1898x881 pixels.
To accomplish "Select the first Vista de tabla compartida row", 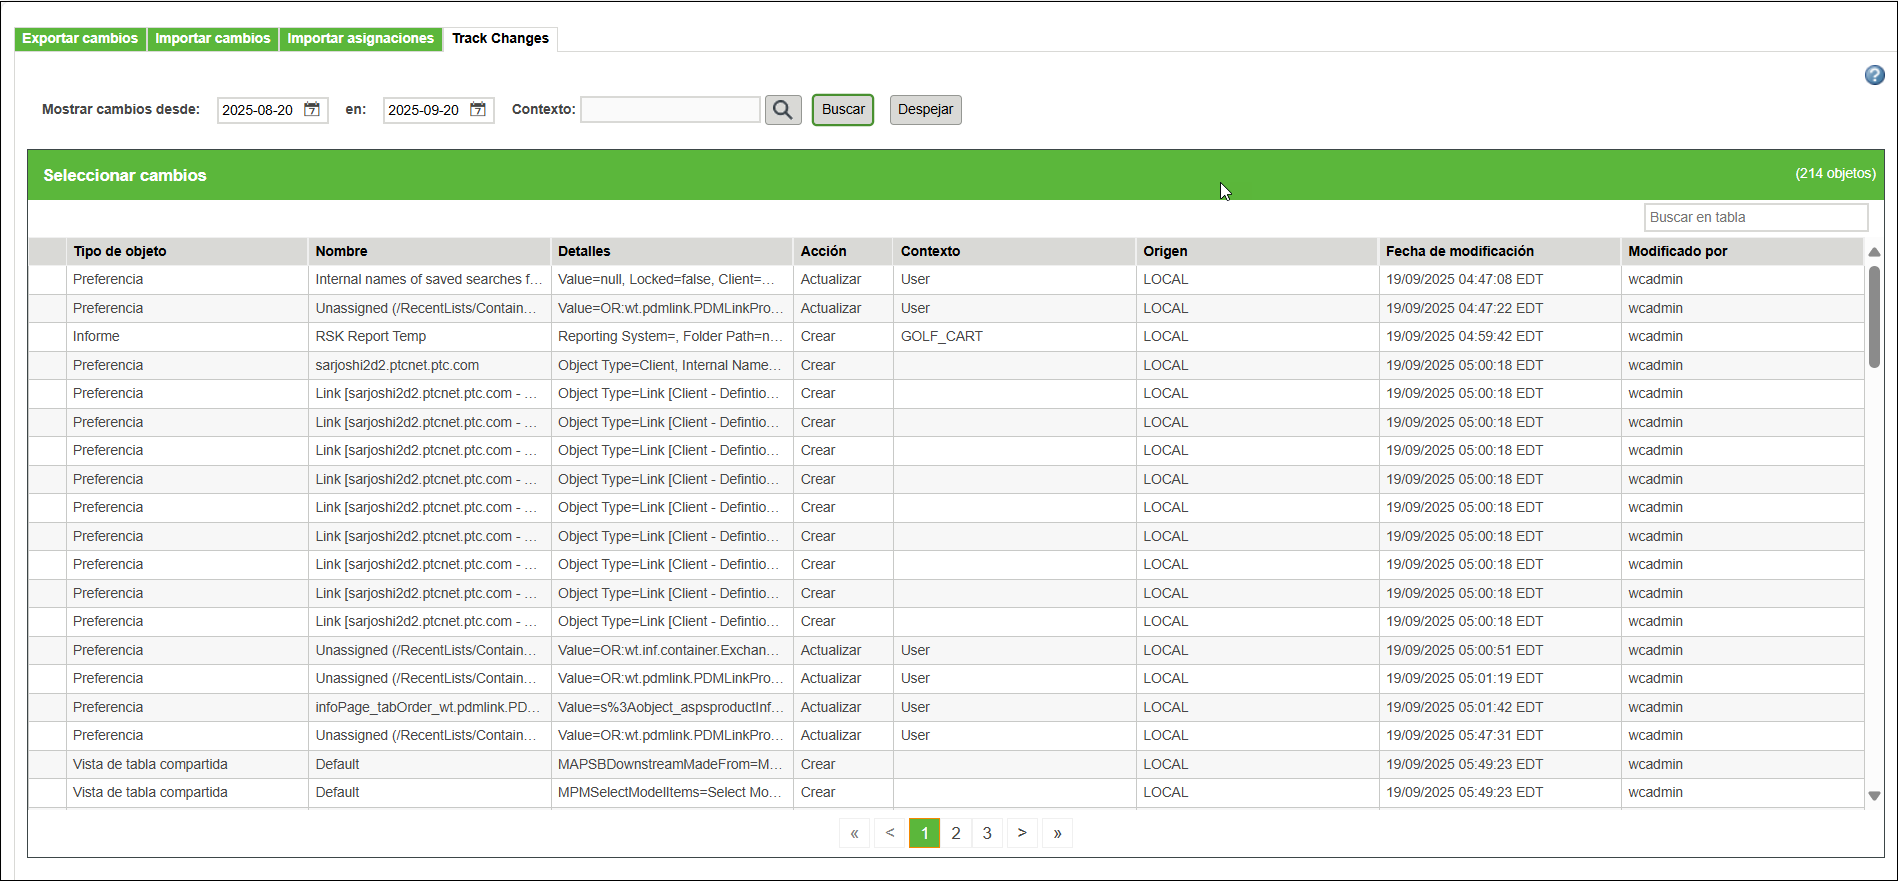I will click(946, 764).
